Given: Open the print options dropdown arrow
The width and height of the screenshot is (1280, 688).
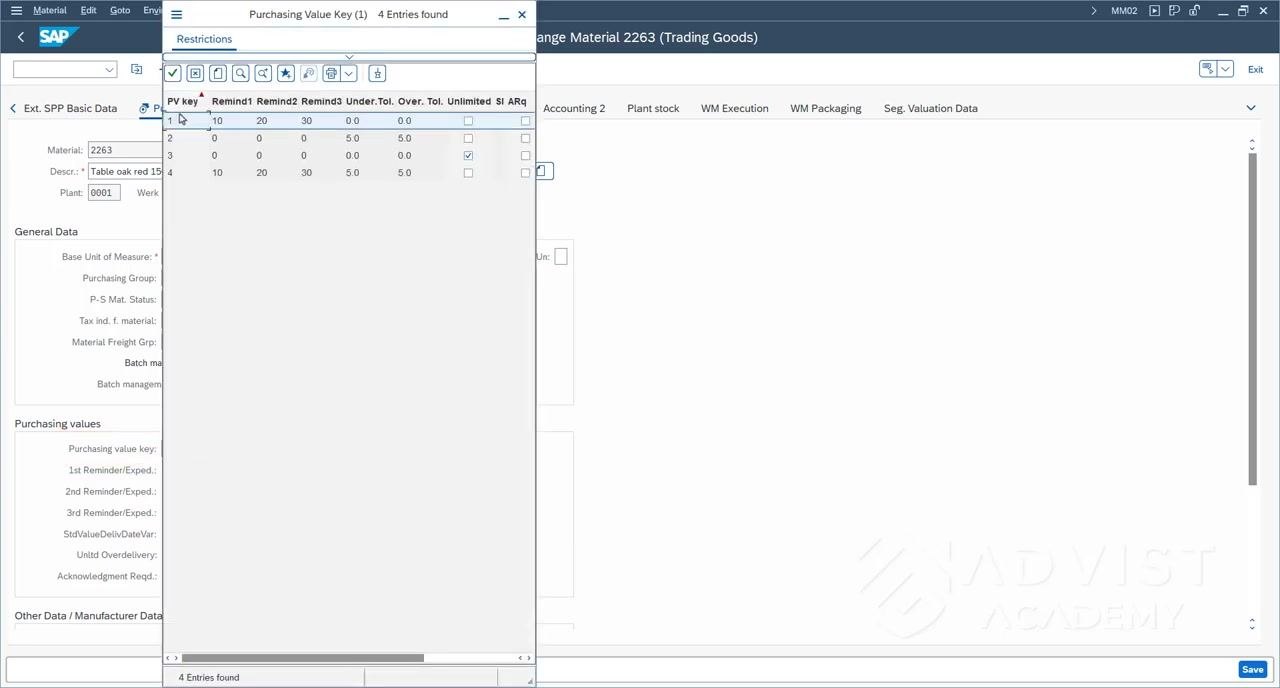Looking at the screenshot, I should pyautogui.click(x=348, y=73).
